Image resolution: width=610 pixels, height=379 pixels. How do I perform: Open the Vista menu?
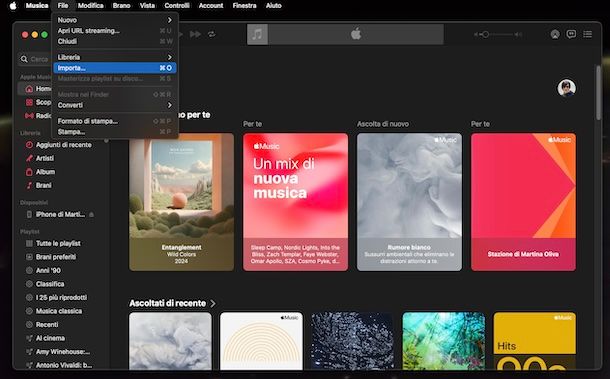point(147,6)
